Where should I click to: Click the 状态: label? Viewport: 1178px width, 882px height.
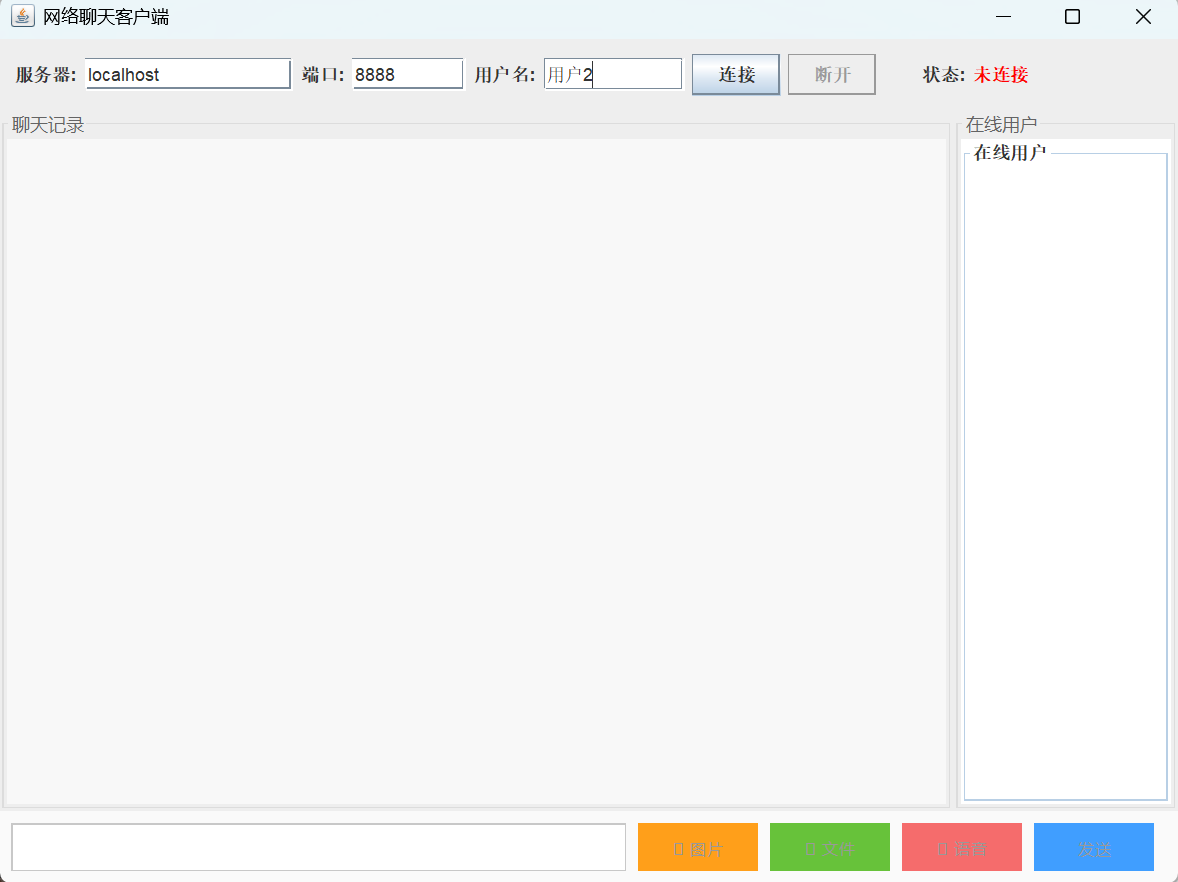click(944, 74)
